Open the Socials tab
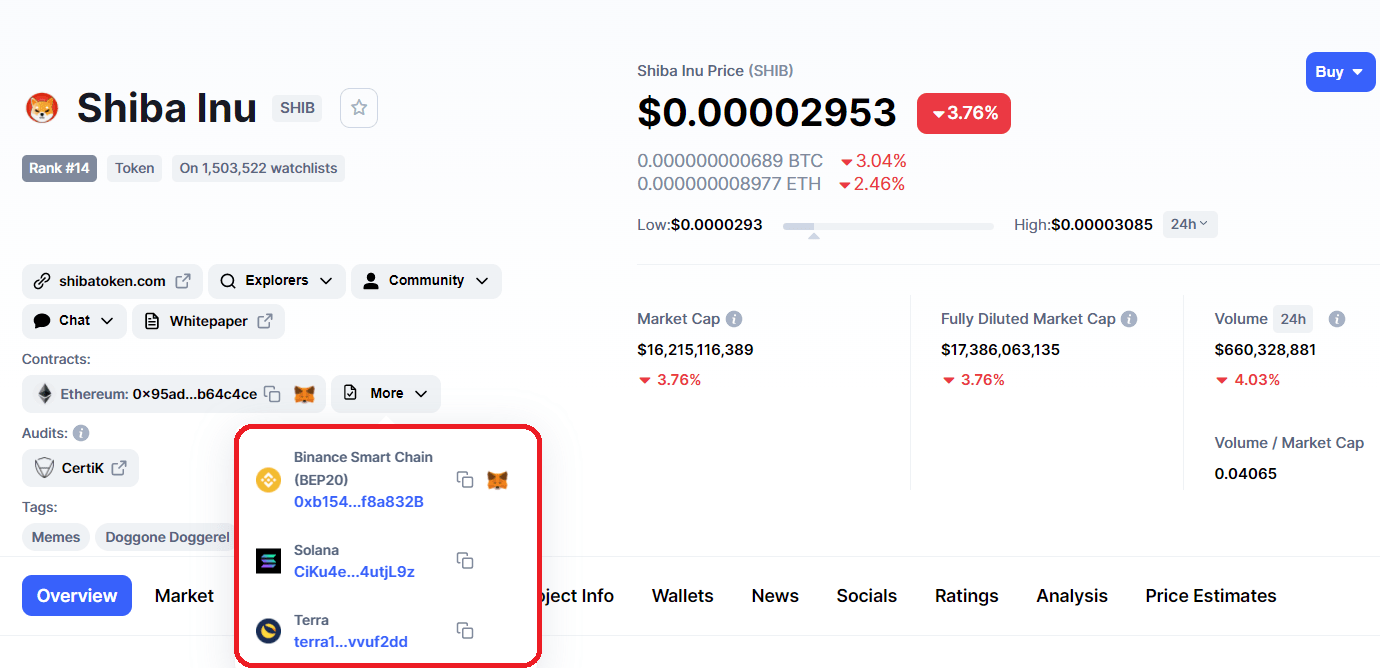This screenshot has height=668, width=1381. [867, 596]
